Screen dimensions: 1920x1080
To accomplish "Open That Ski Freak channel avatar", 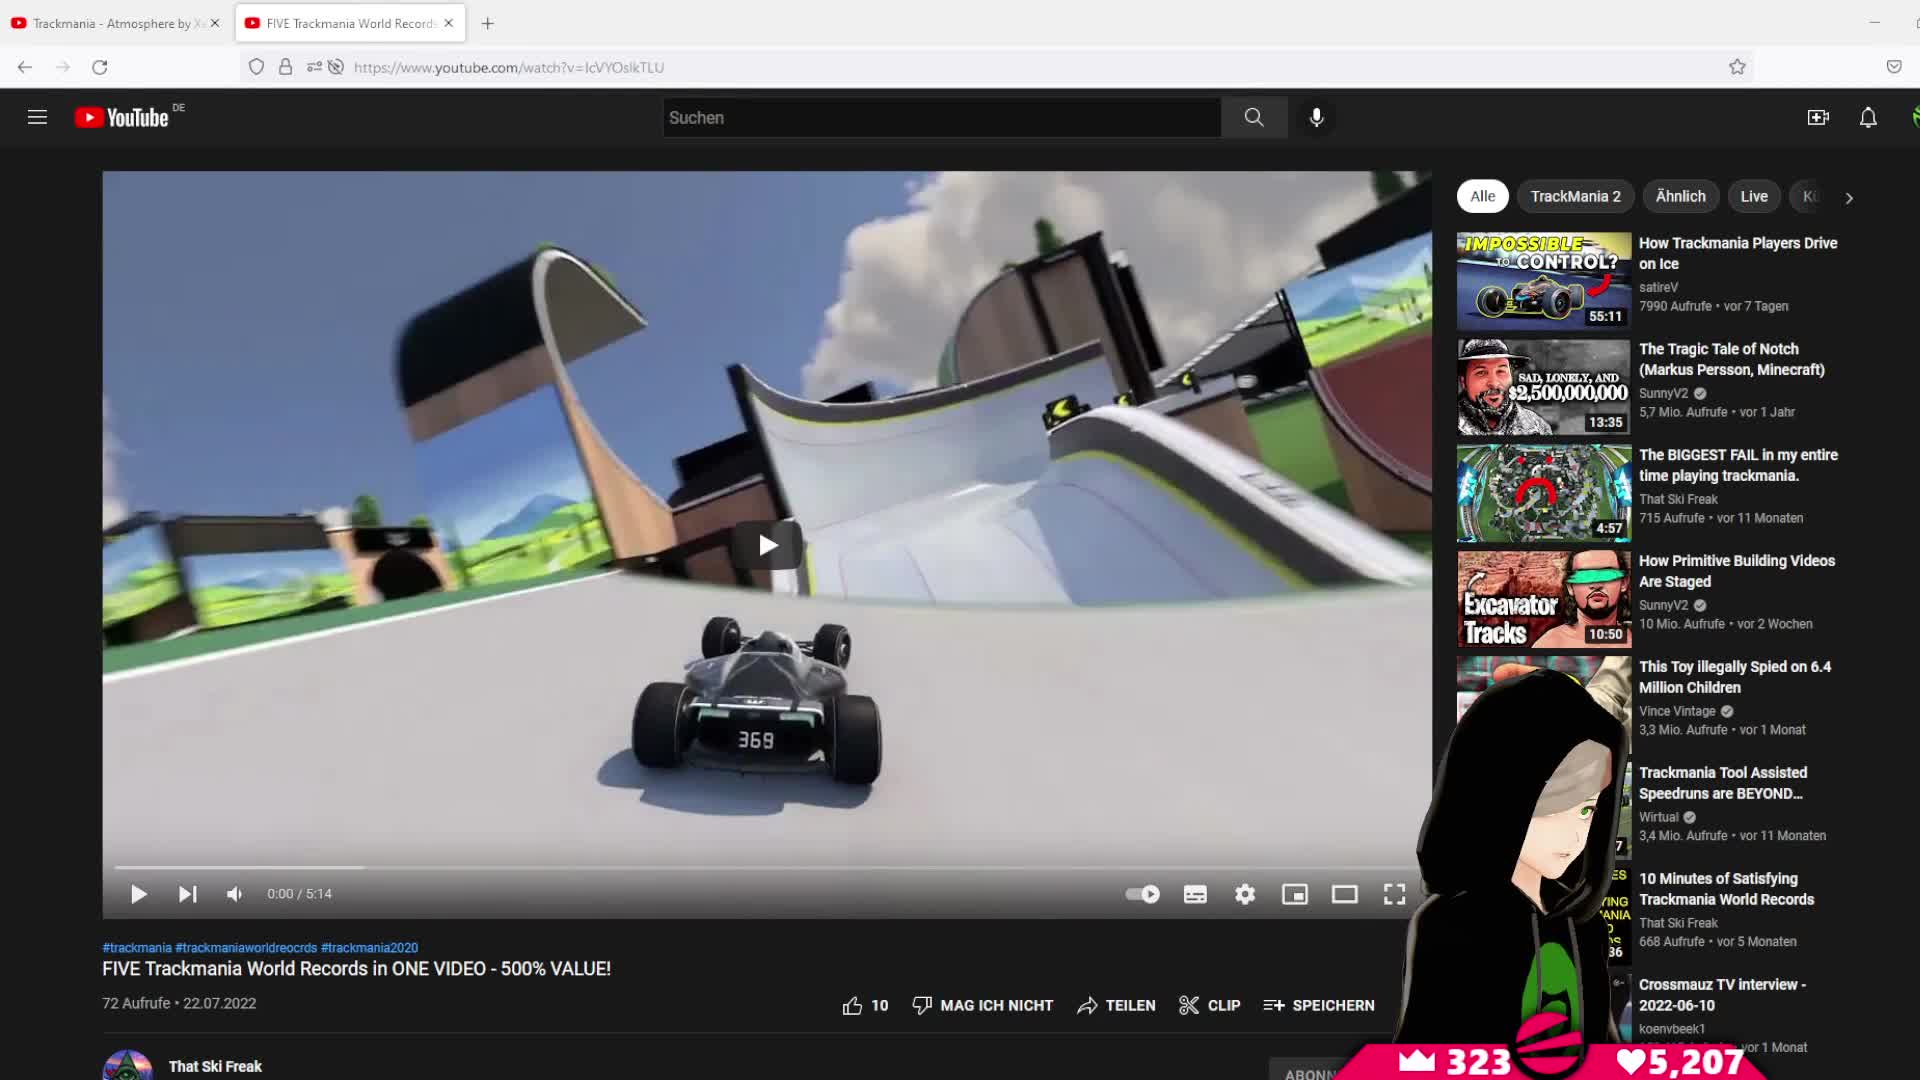I will coord(127,1065).
